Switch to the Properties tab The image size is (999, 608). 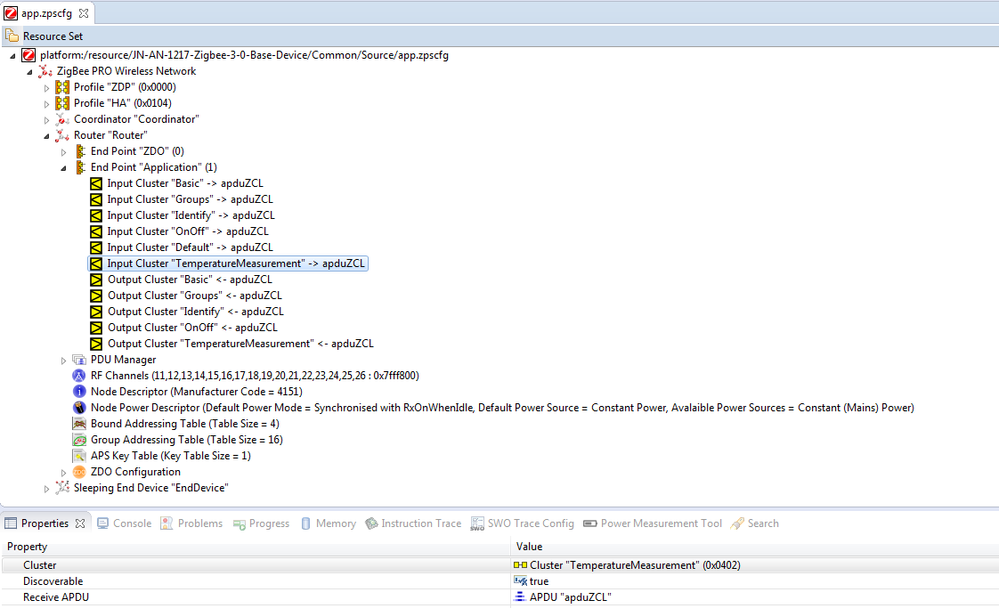point(45,523)
